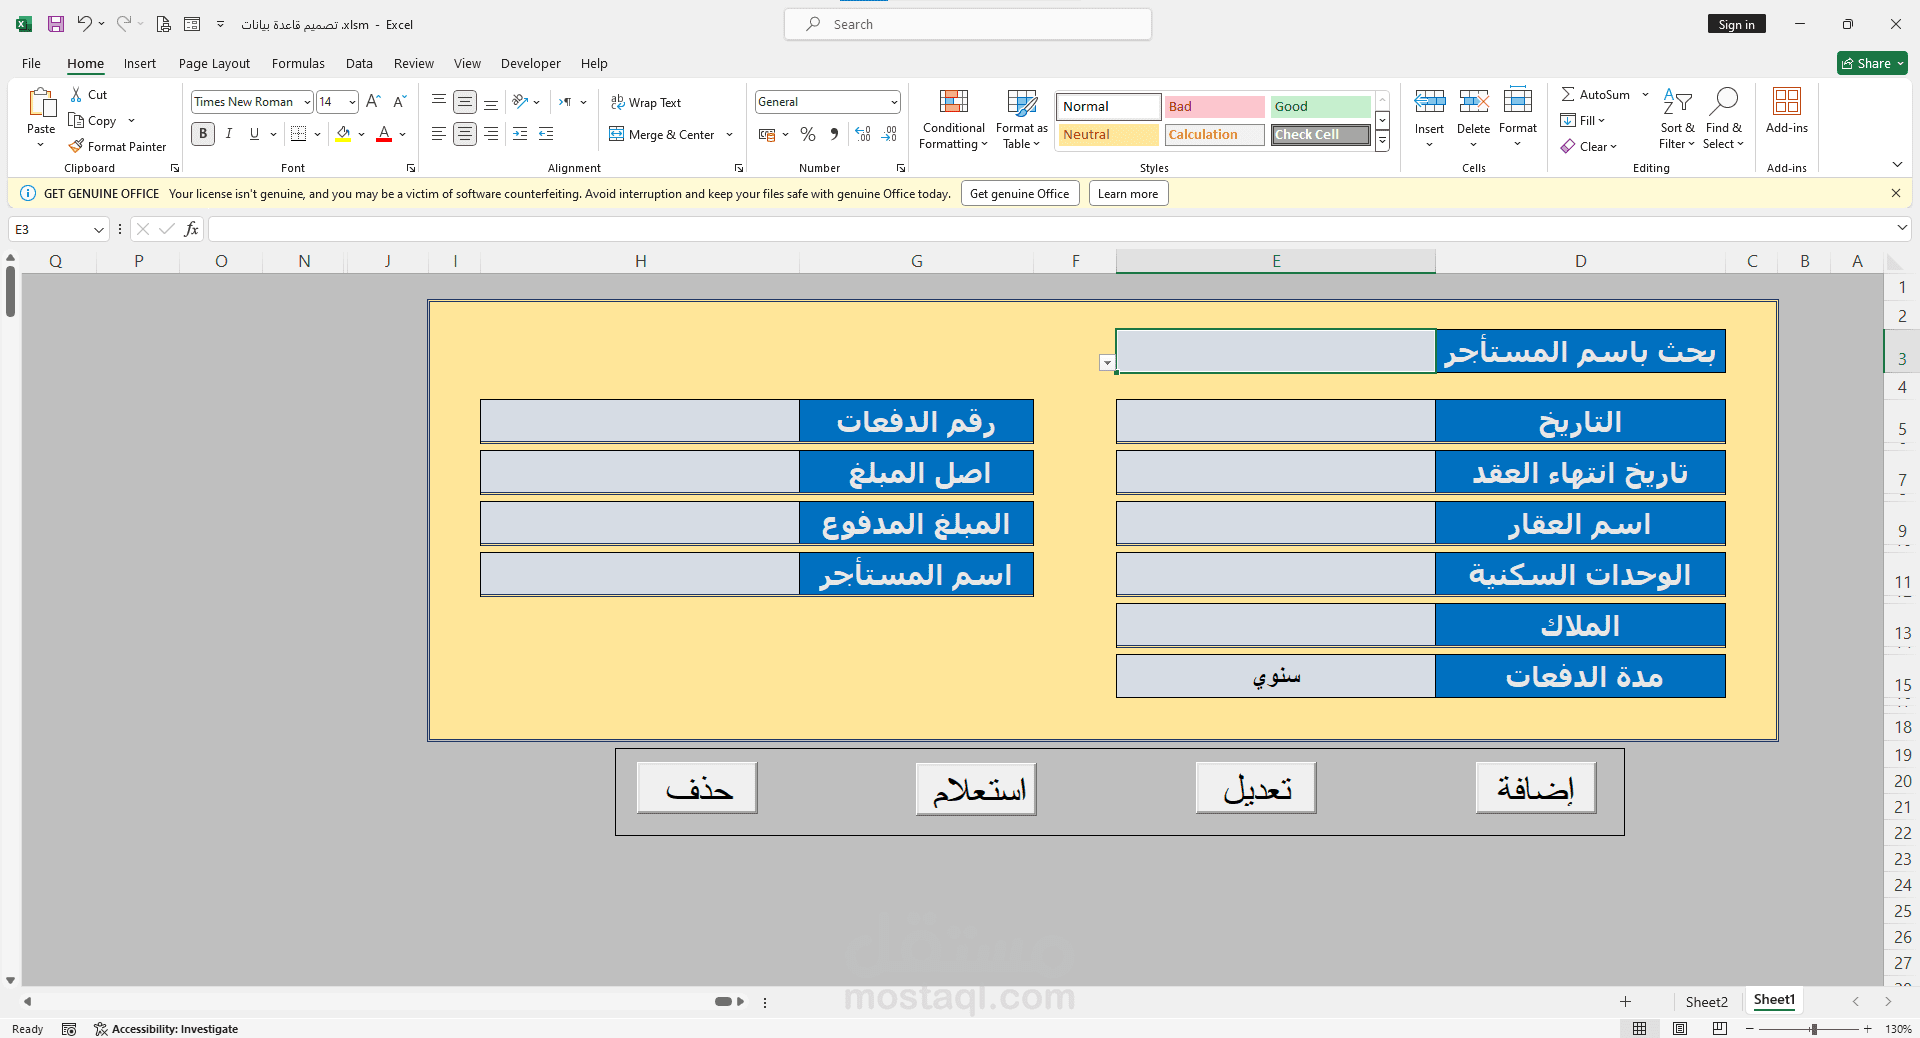Toggle underline formatting

tap(253, 133)
